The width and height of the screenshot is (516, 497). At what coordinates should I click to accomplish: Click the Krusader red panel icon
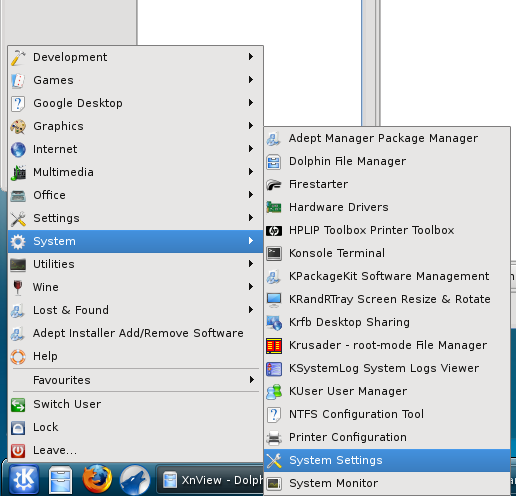click(x=274, y=345)
